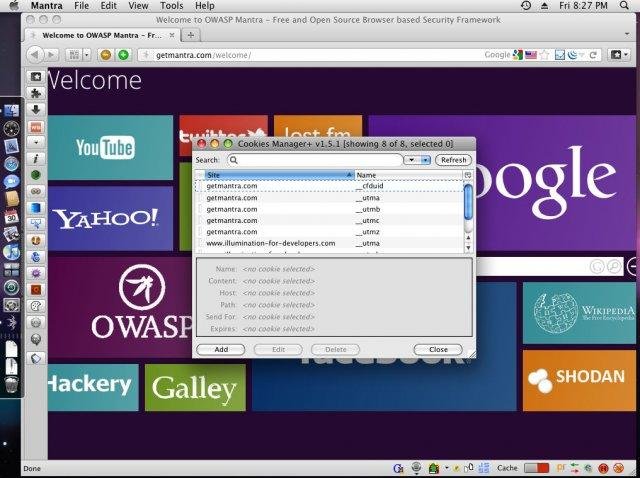Image resolution: width=640 pixels, height=478 pixels.
Task: Click the Time Machine icon in the menu bar
Action: [526, 6]
